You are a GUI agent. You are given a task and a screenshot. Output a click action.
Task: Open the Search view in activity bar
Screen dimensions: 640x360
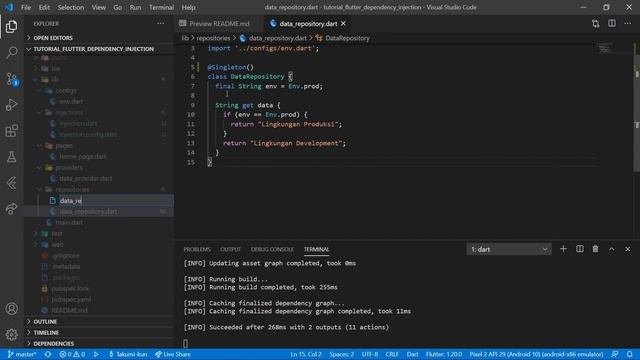(x=11, y=52)
